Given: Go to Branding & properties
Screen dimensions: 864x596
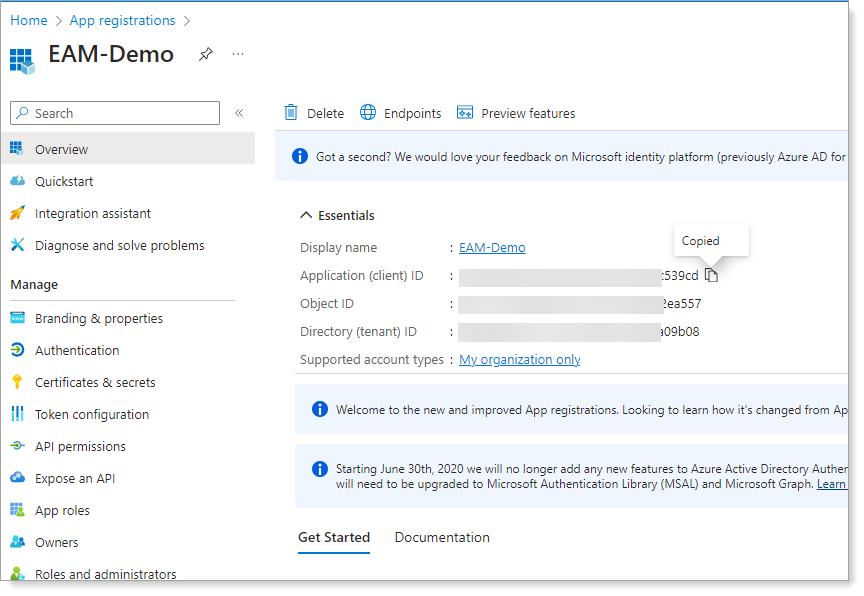Looking at the screenshot, I should (98, 318).
